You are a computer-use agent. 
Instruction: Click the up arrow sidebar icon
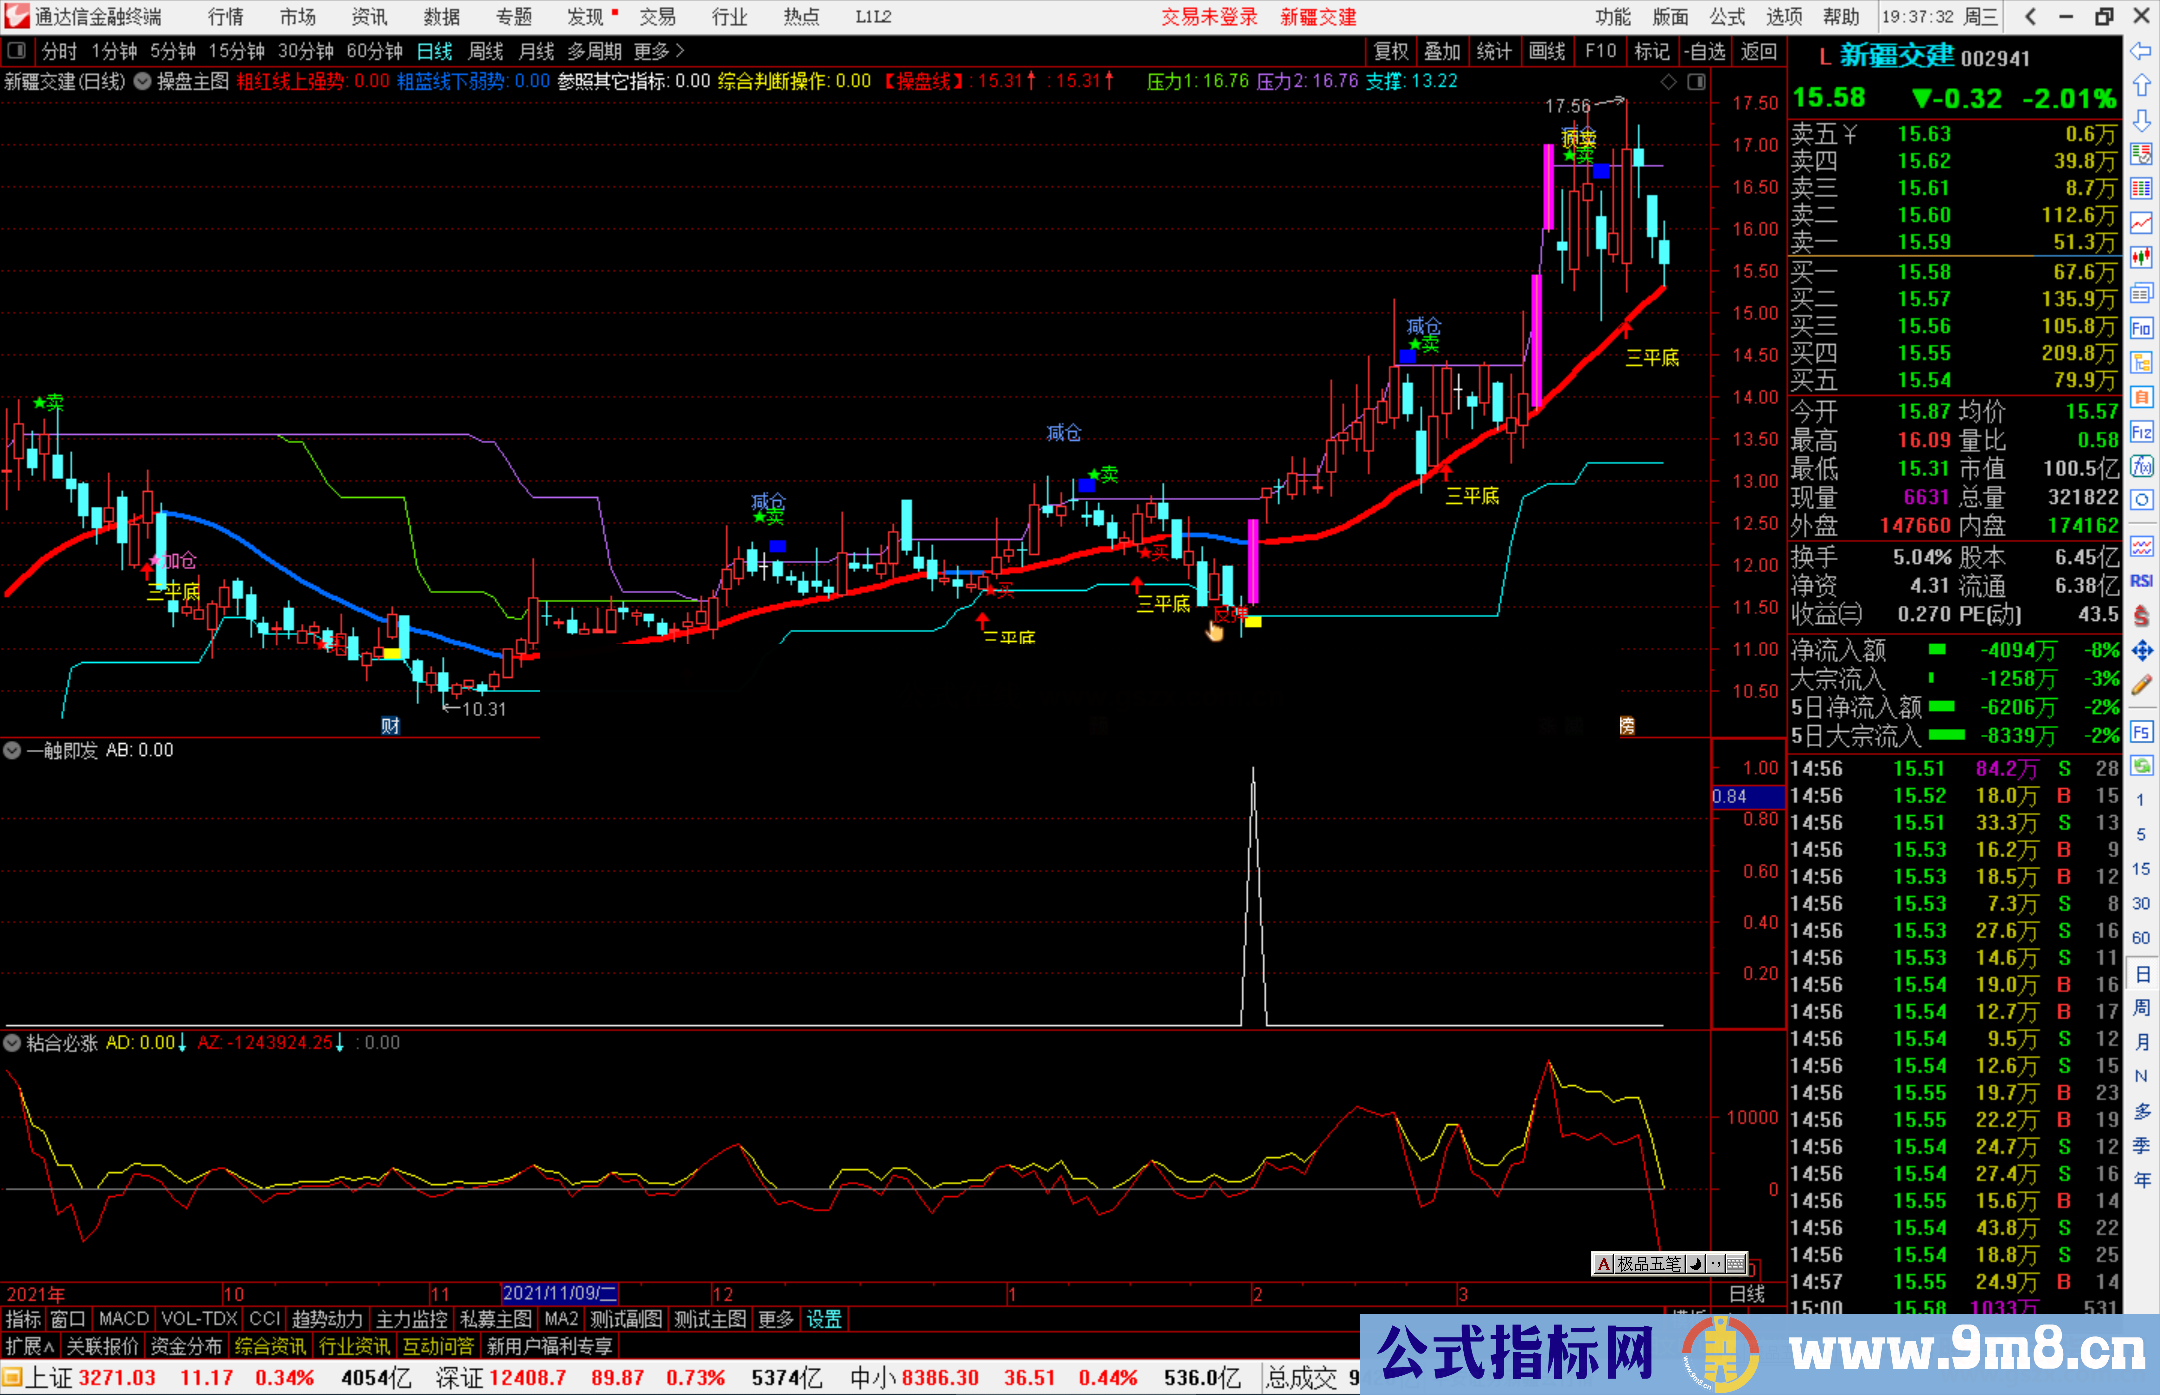[x=2140, y=86]
